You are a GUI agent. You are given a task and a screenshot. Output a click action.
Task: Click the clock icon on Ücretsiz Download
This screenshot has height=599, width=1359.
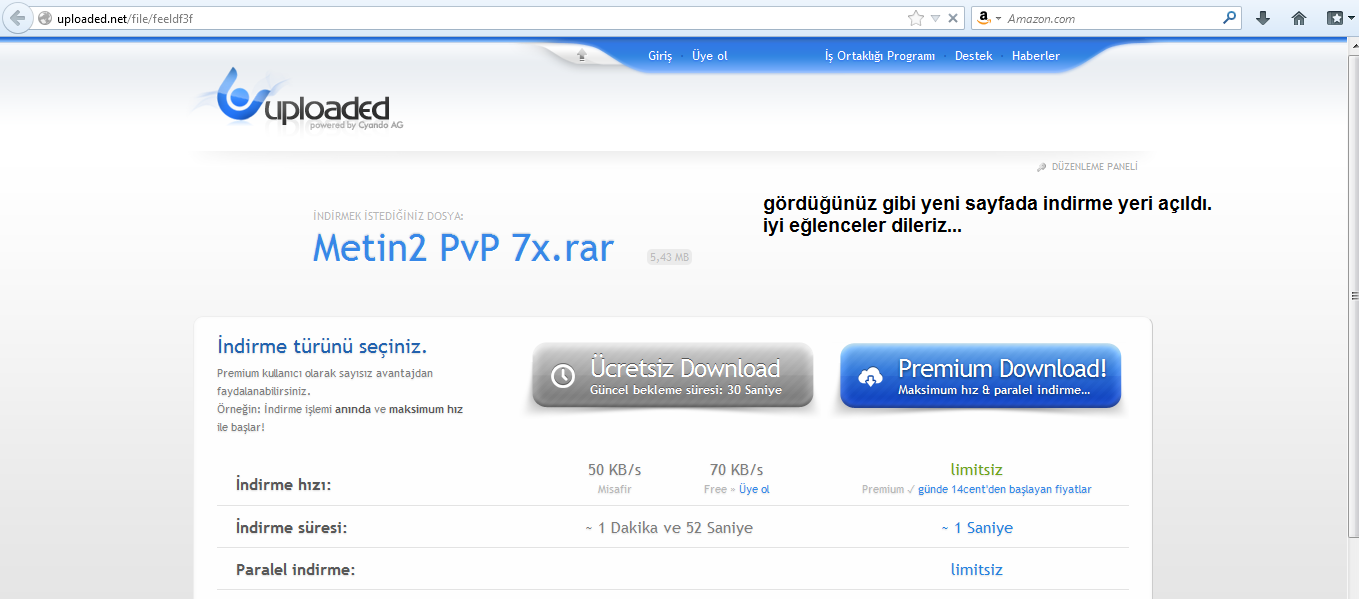(x=563, y=376)
